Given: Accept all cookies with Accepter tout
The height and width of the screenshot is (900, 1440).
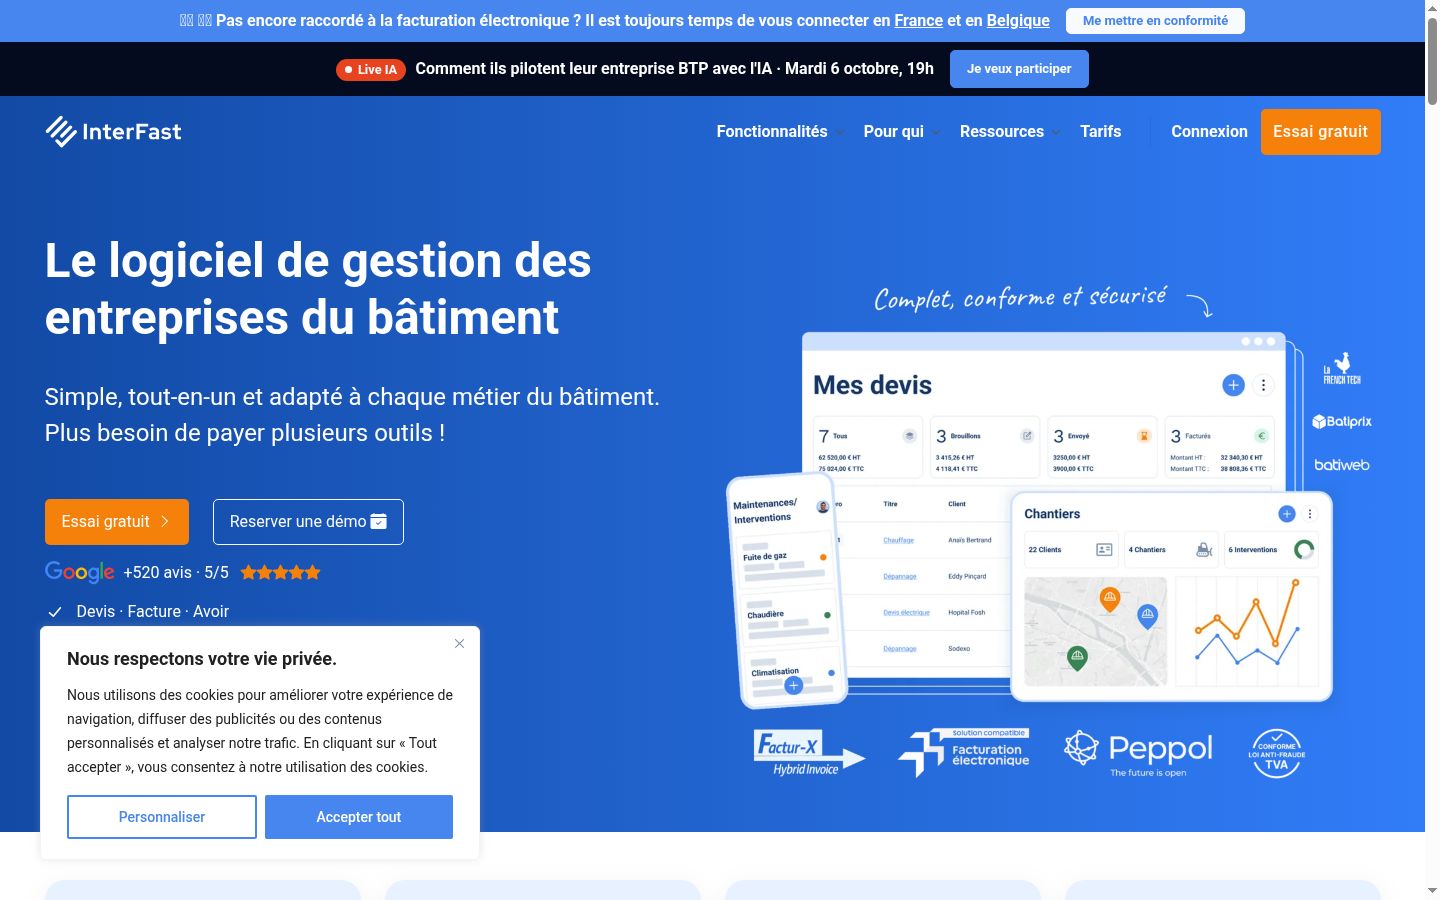Looking at the screenshot, I should click(x=359, y=817).
